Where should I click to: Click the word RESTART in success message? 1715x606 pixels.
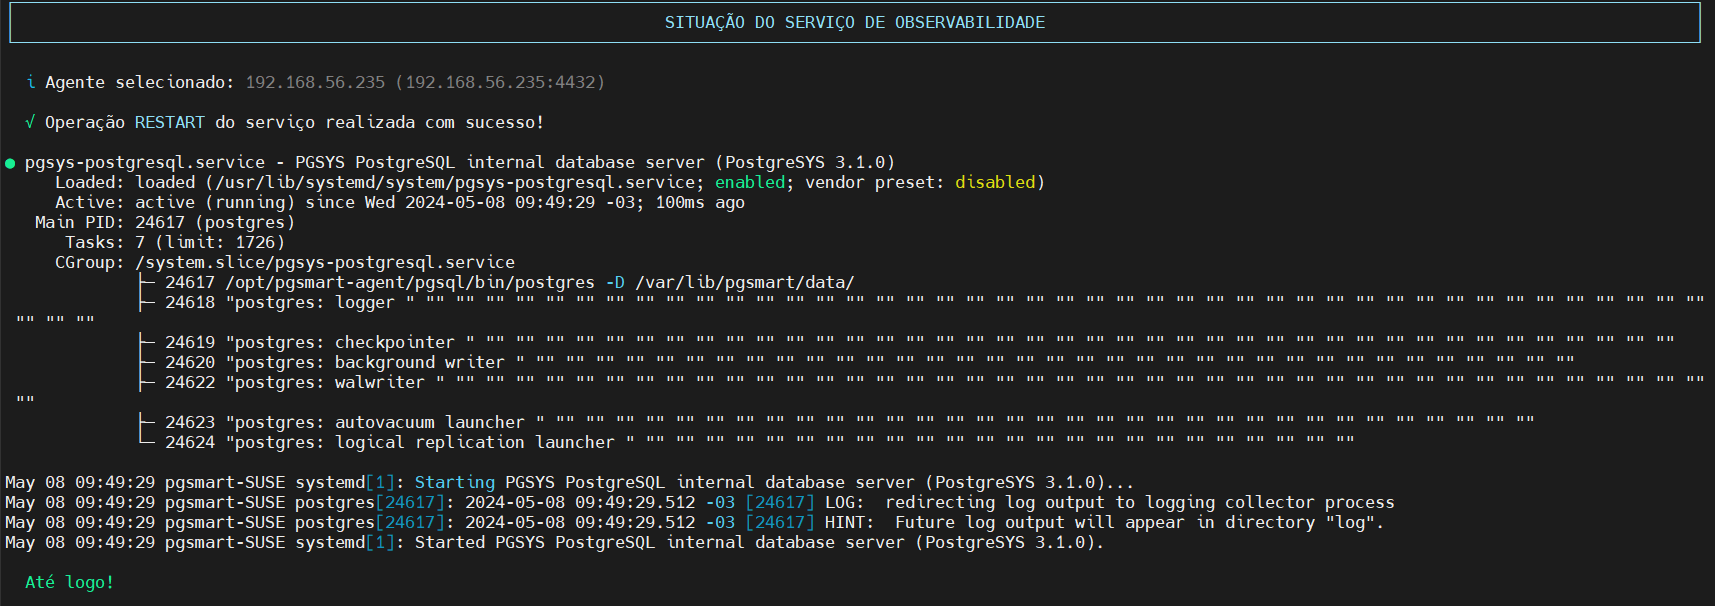tap(170, 122)
